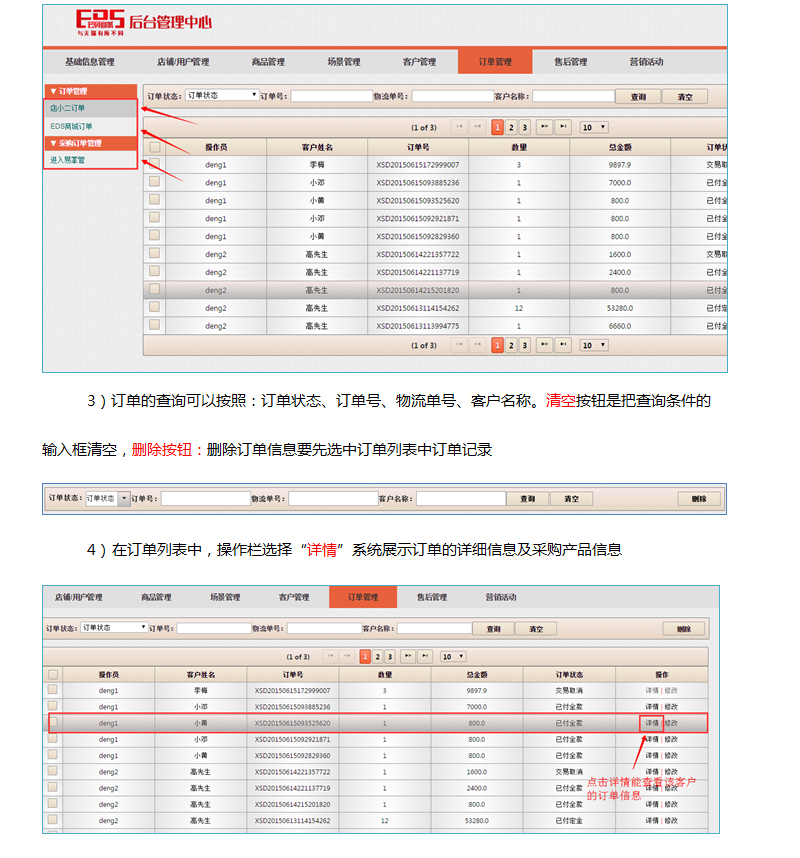Open the 订单状态 dropdown in the third screenshot
The width and height of the screenshot is (800, 858).
click(114, 628)
